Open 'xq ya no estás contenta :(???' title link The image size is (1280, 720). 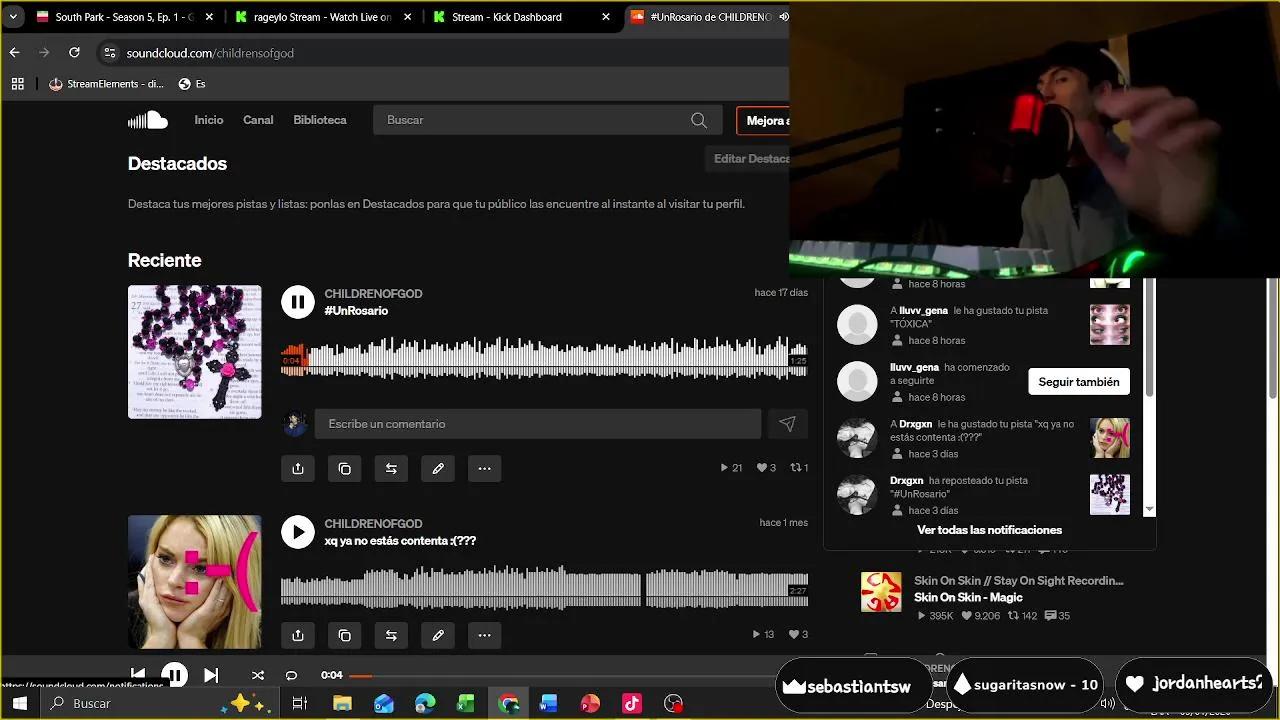click(400, 541)
